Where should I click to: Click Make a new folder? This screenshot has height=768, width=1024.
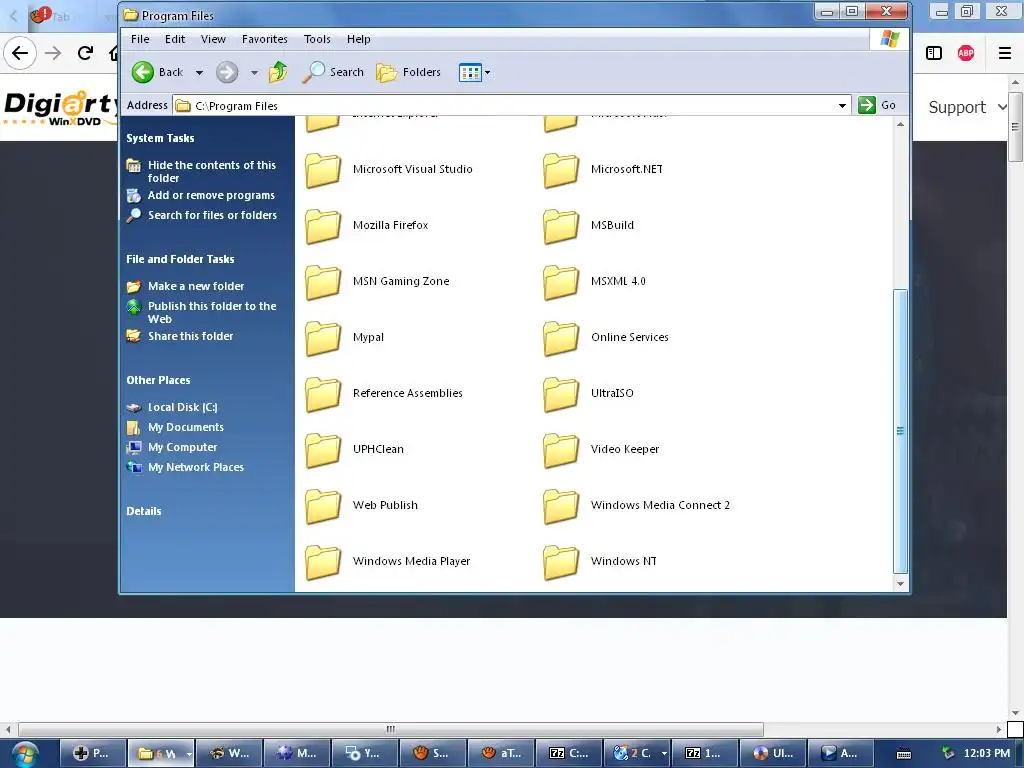pos(196,286)
